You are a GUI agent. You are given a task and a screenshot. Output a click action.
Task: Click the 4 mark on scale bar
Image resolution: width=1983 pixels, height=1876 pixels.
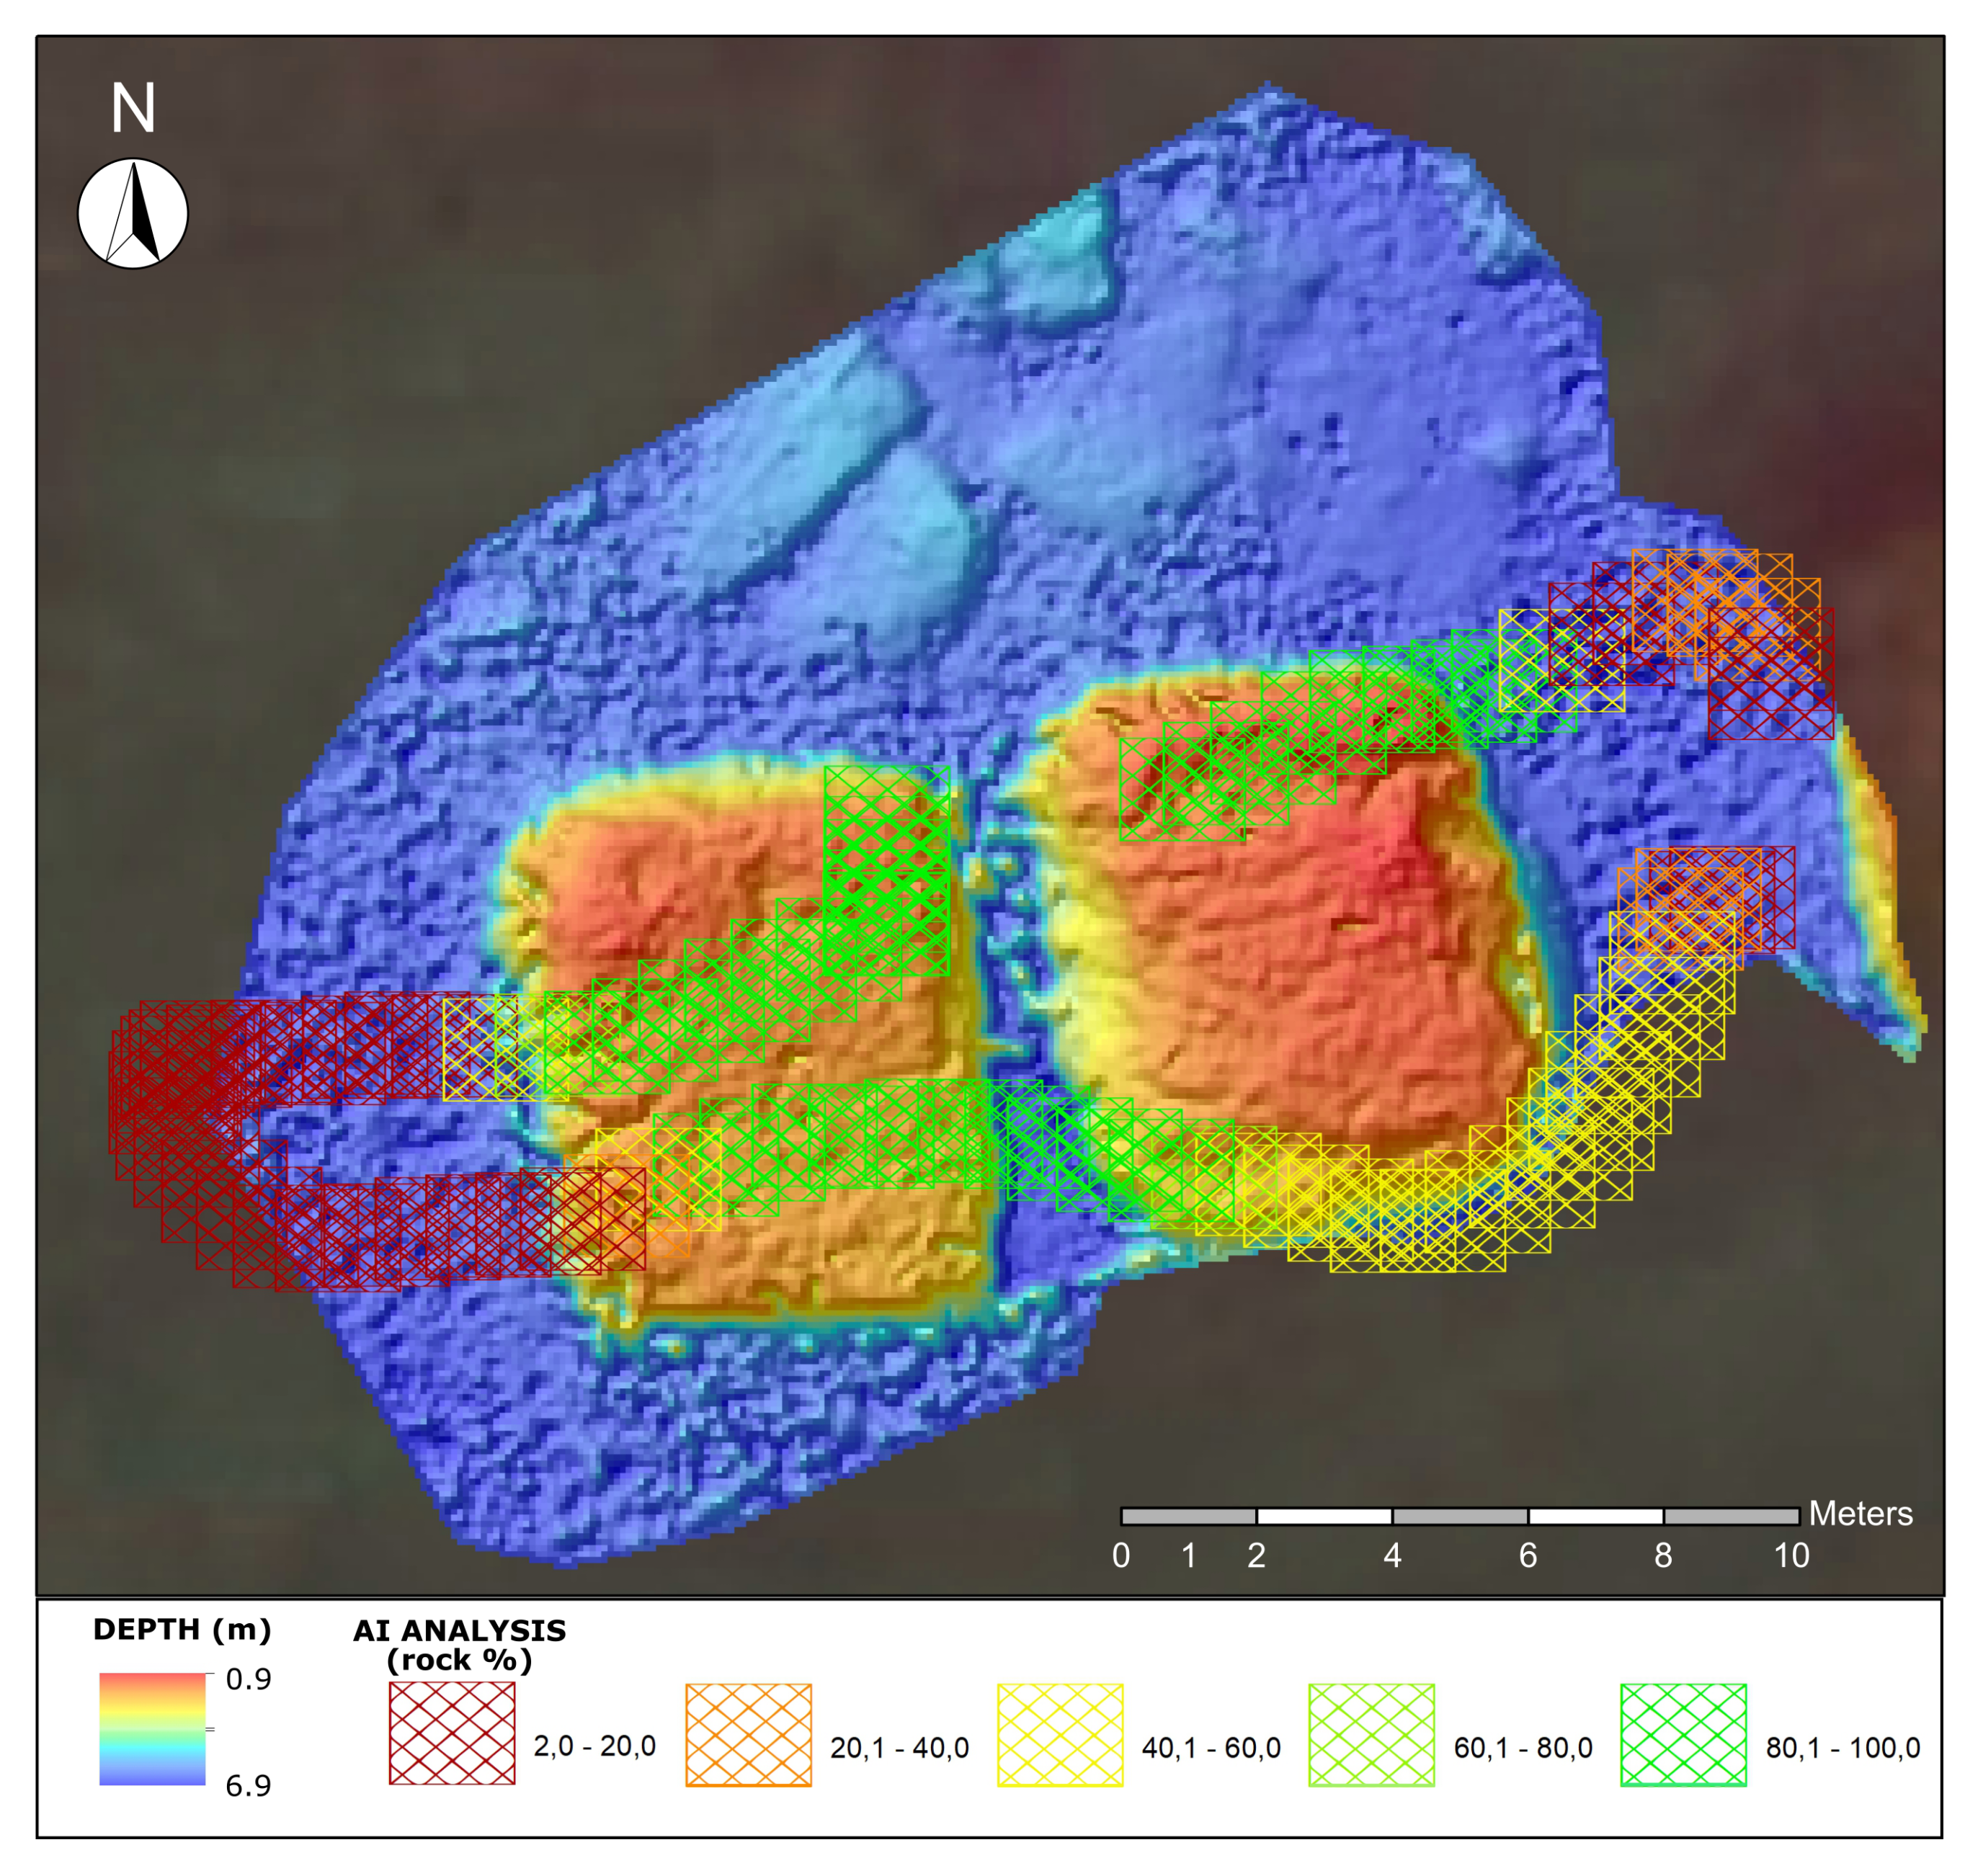pos(1392,1556)
